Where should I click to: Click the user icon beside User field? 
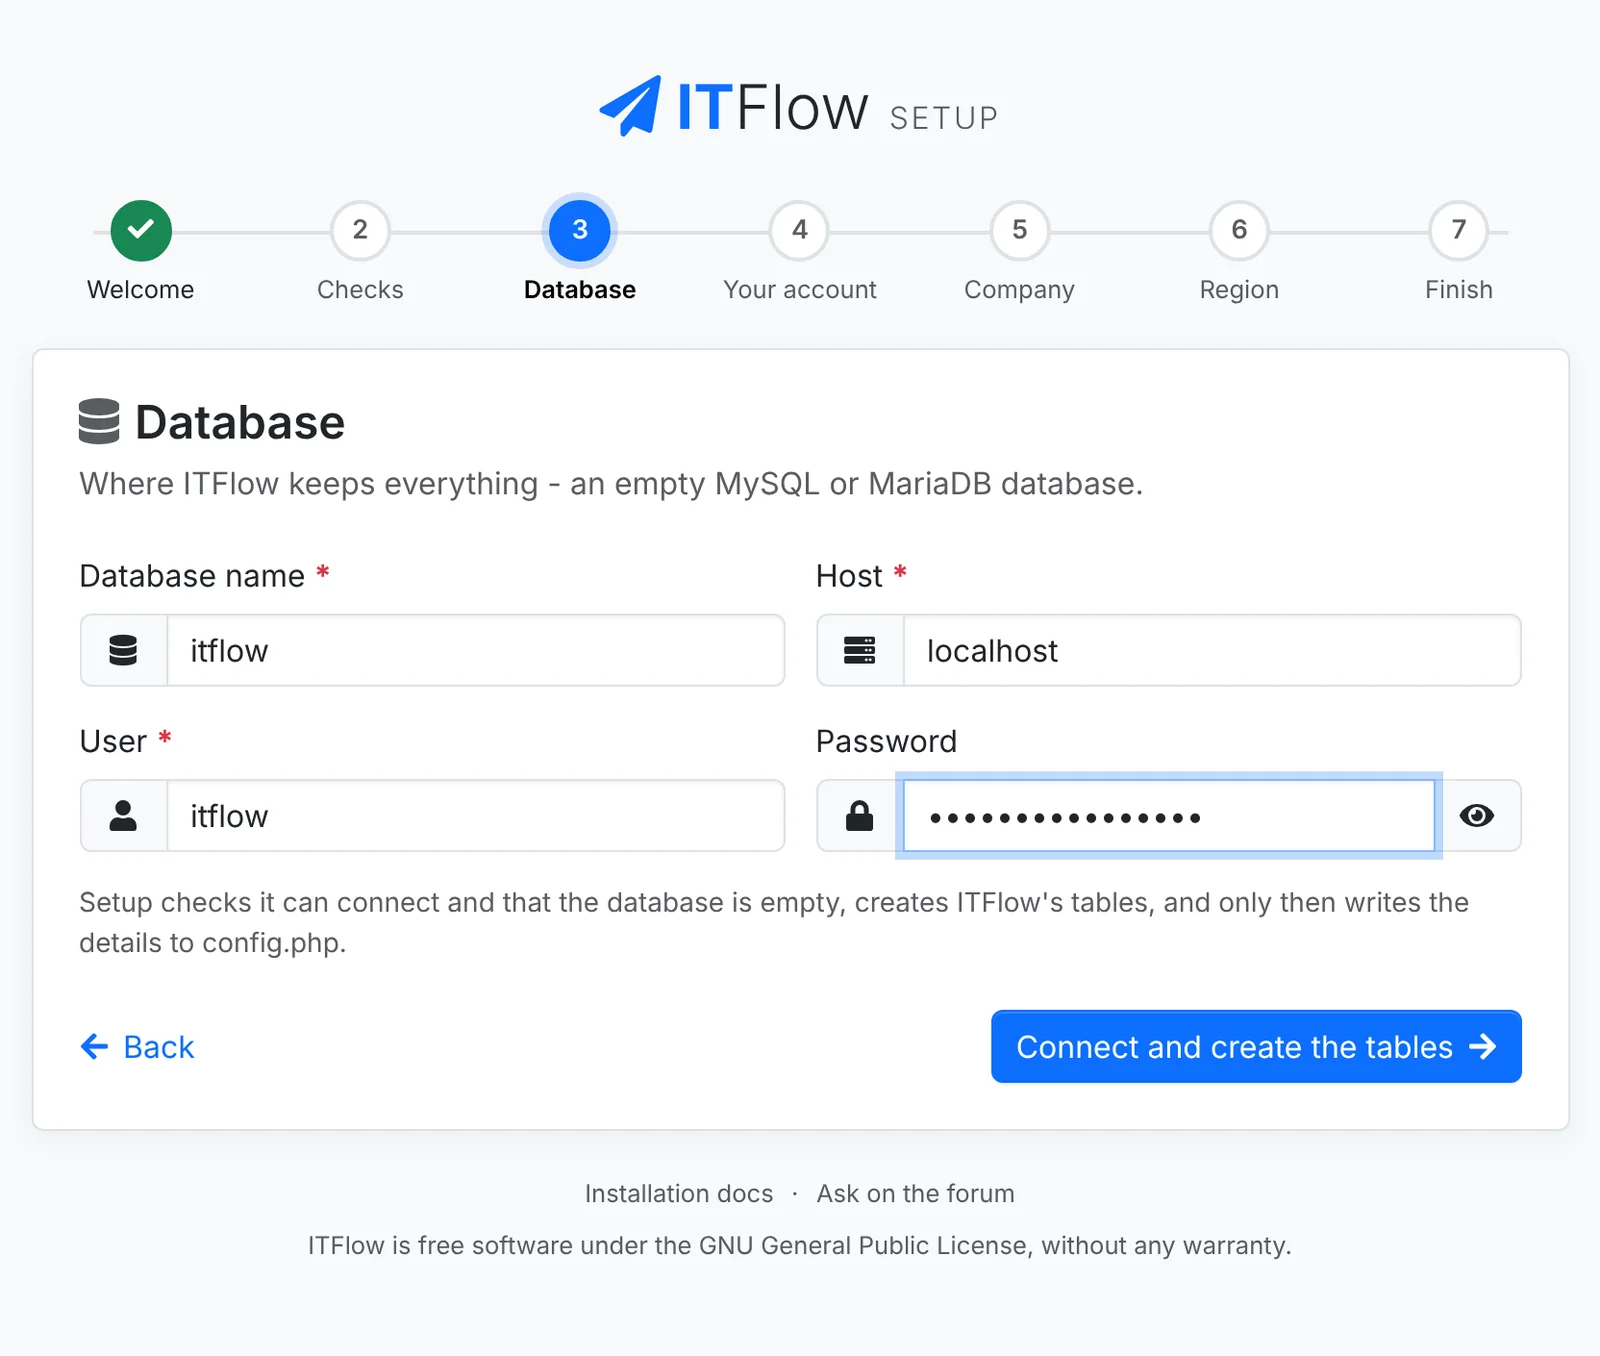pos(123,816)
